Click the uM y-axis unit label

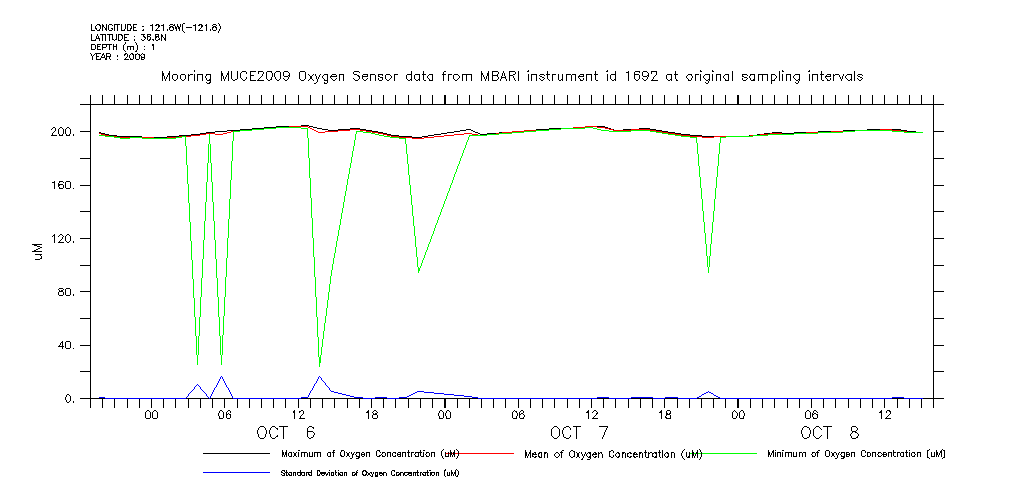(37, 251)
